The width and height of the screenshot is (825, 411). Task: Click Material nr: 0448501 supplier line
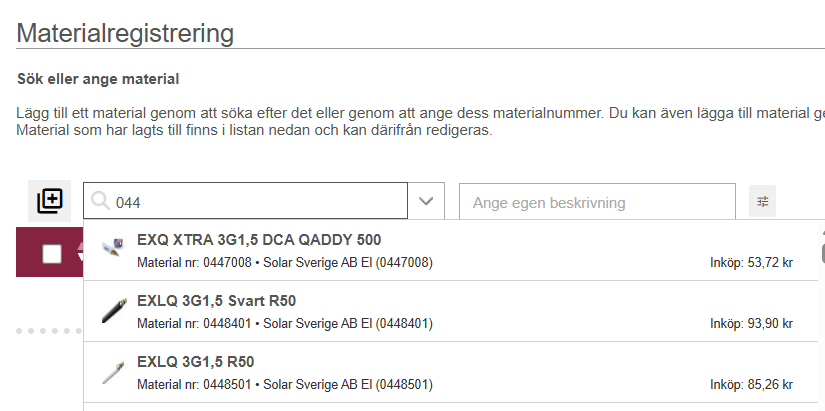click(284, 385)
